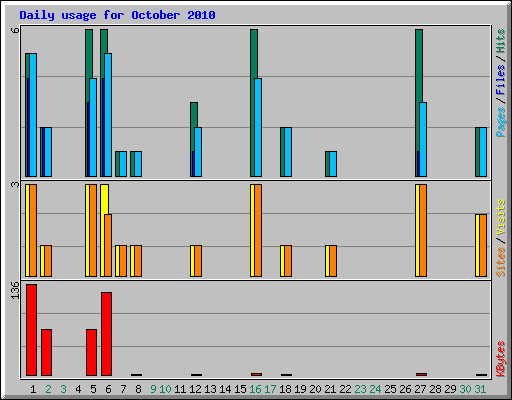Select day label "28" on x-axis
Screen dimensions: 512x400
pos(435,389)
